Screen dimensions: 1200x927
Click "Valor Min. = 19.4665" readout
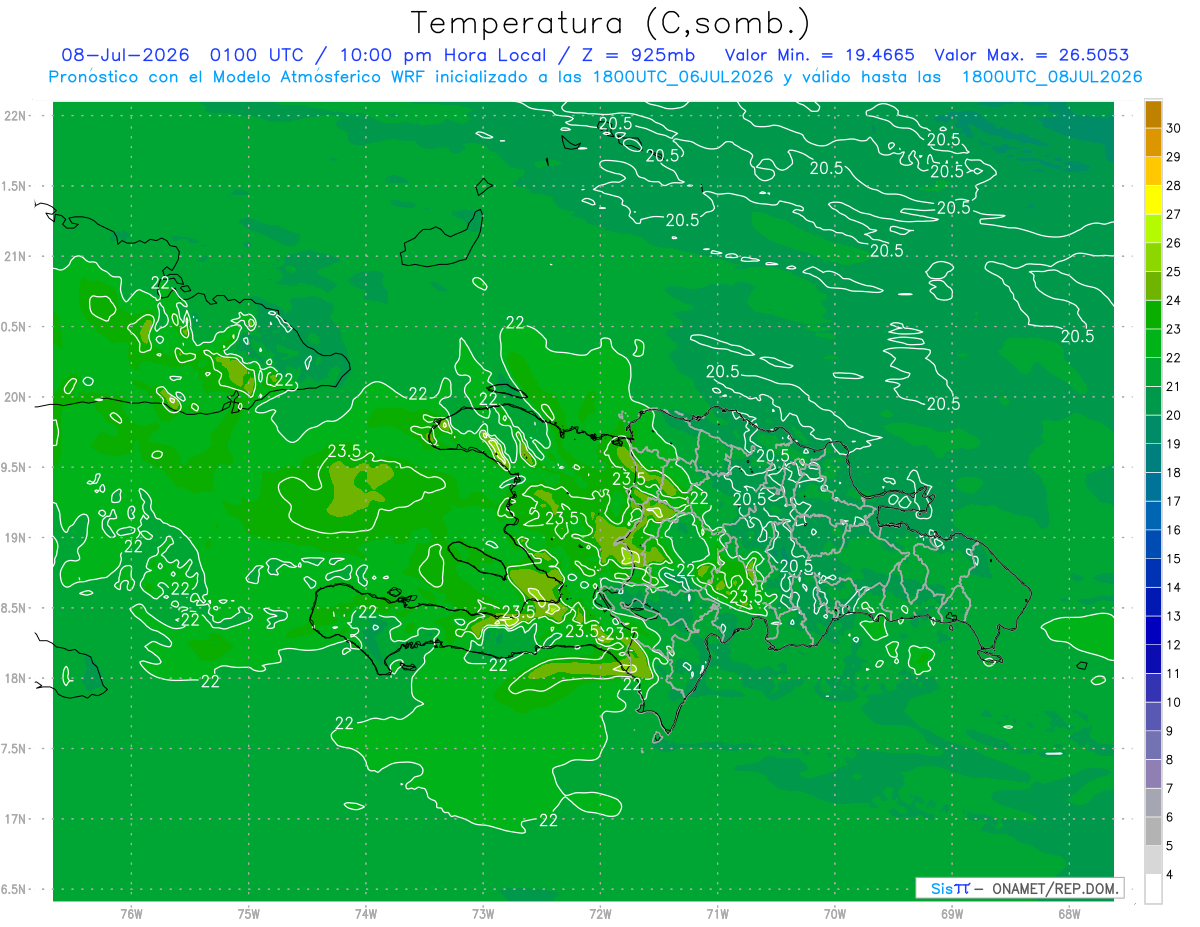pyautogui.click(x=819, y=55)
